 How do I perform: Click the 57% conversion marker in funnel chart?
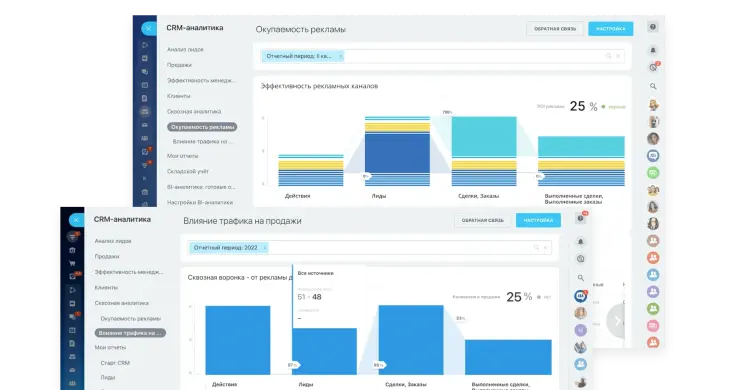(x=293, y=365)
